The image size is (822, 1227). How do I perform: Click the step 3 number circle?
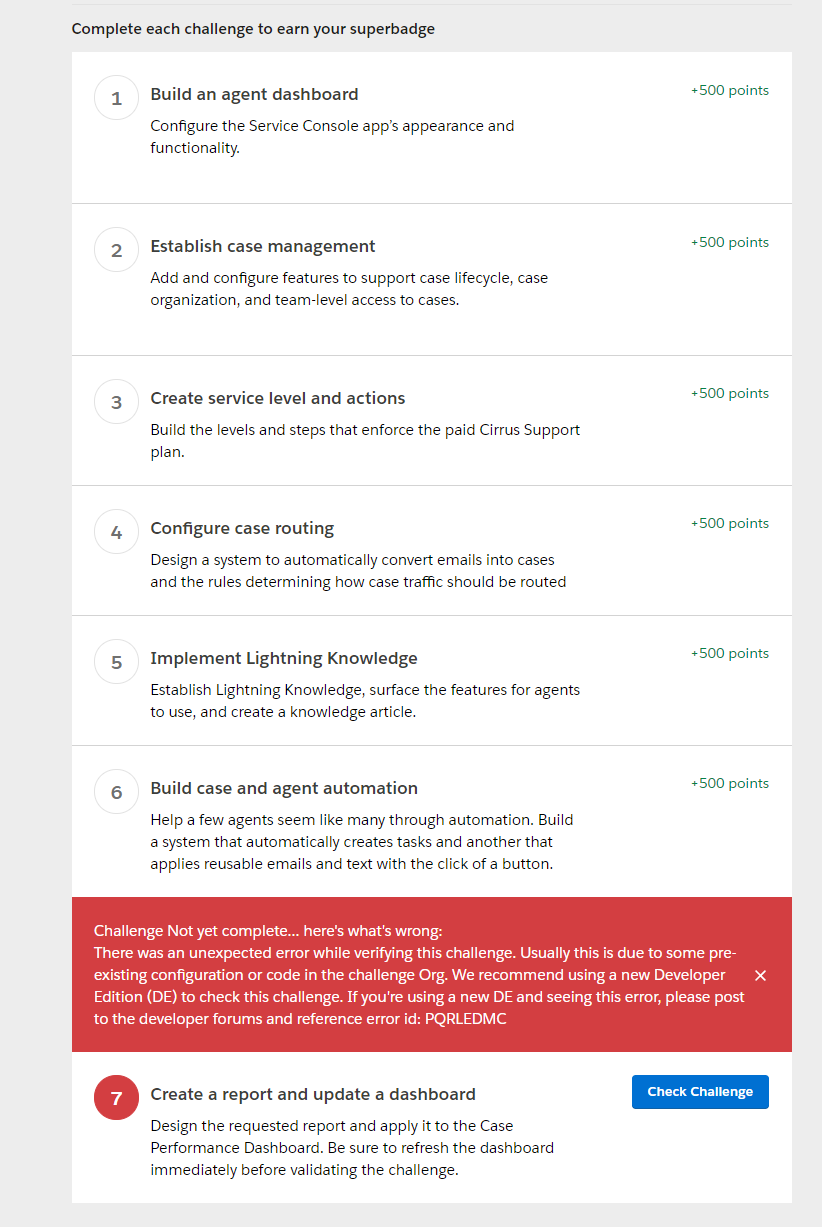pyautogui.click(x=116, y=402)
